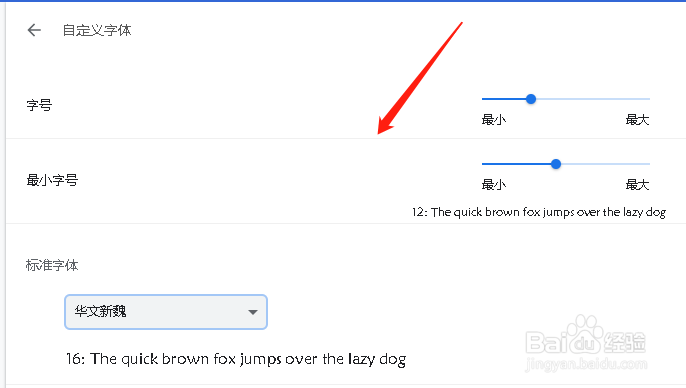The image size is (686, 388).
Task: Click 最小 label under the 字号 slider
Action: point(494,119)
